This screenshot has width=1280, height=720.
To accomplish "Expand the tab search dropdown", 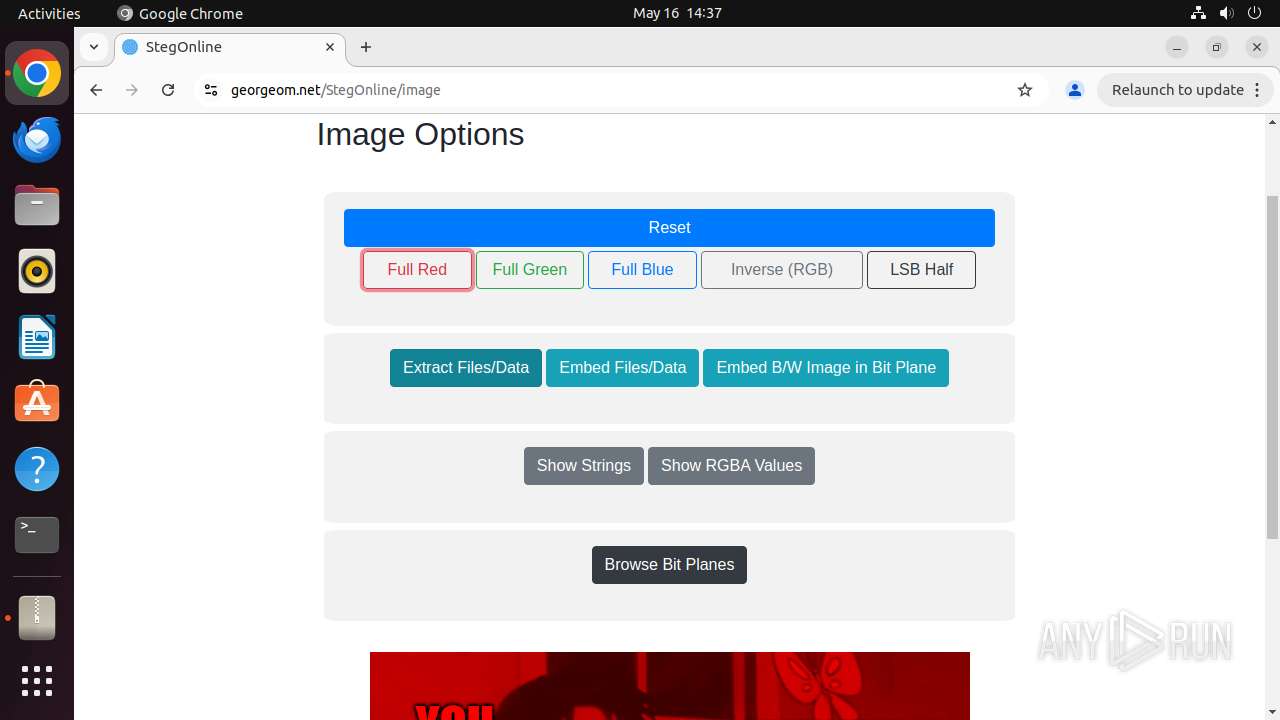I will point(93,47).
